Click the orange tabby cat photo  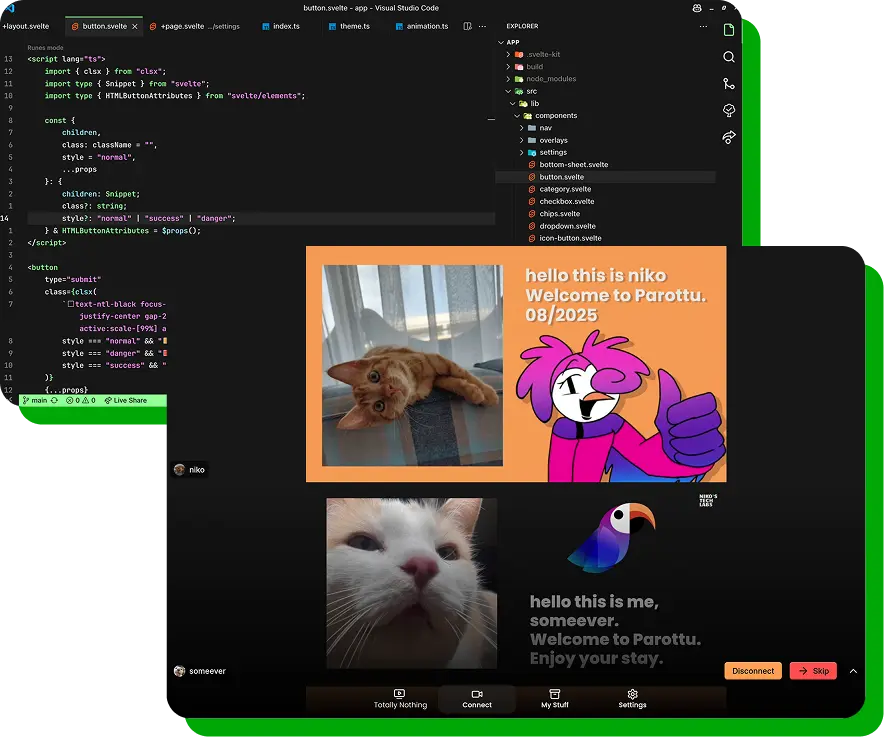click(412, 365)
